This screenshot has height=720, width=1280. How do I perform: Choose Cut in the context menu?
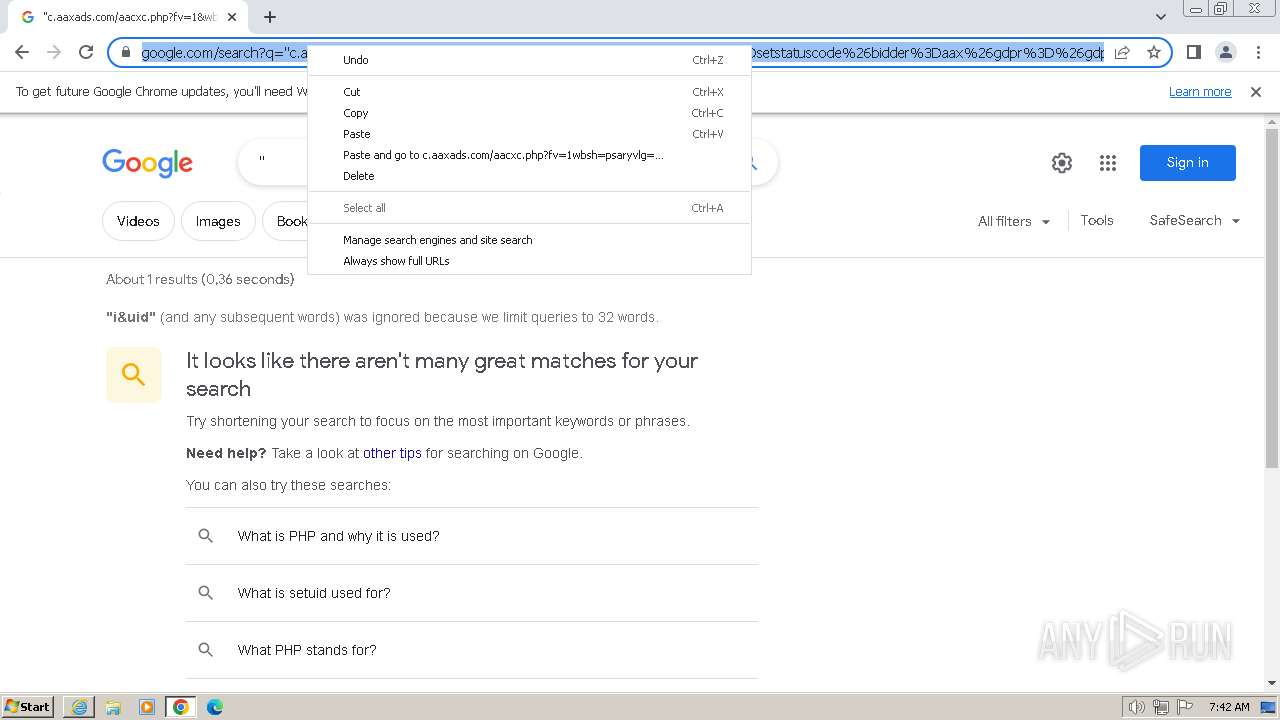[x=529, y=92]
